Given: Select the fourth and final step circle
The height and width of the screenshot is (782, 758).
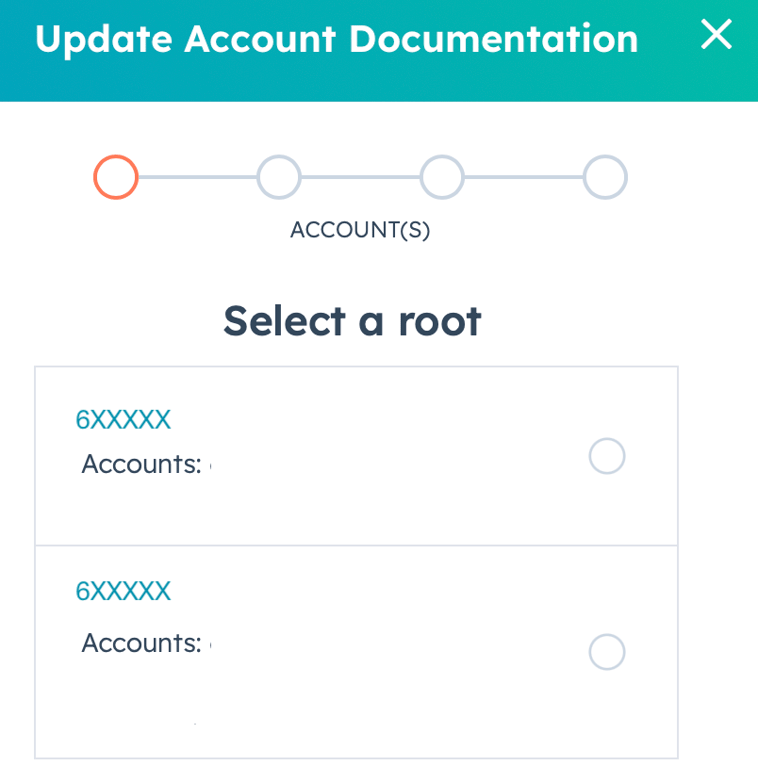Looking at the screenshot, I should pyautogui.click(x=605, y=177).
